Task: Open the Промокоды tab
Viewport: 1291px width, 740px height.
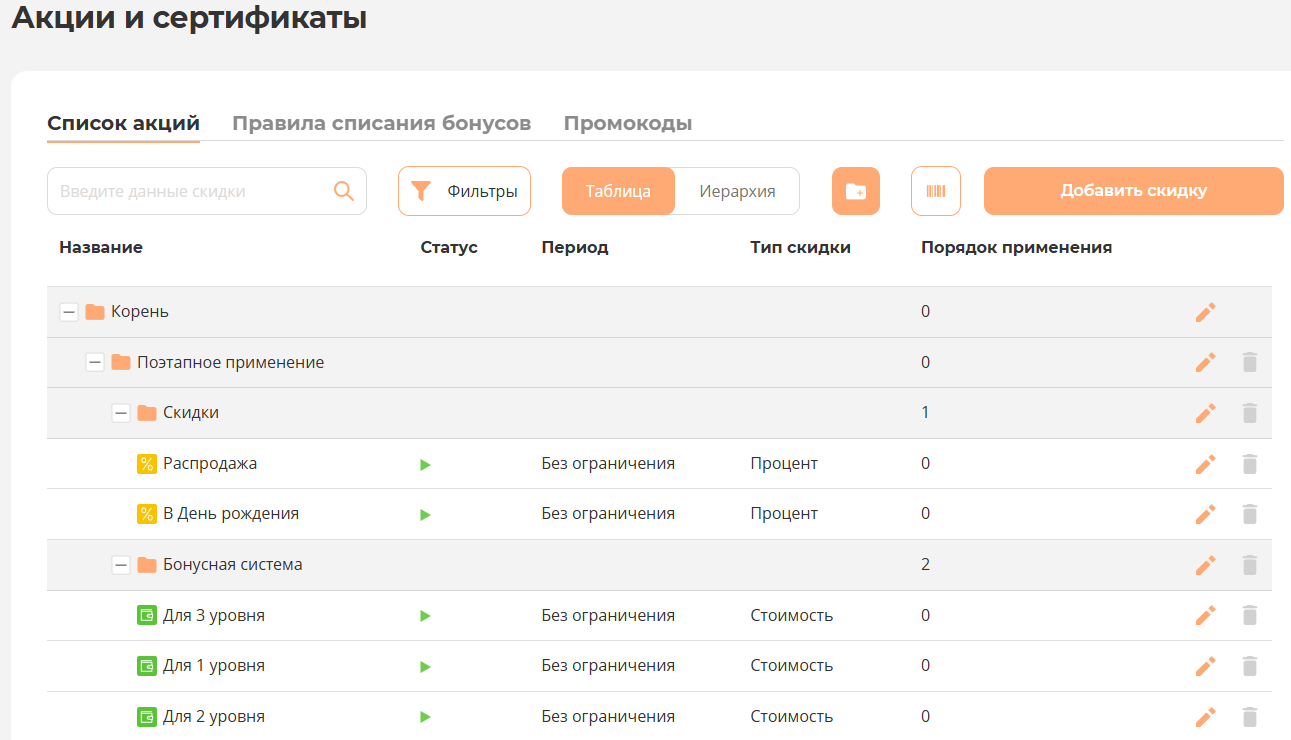Action: pyautogui.click(x=627, y=124)
